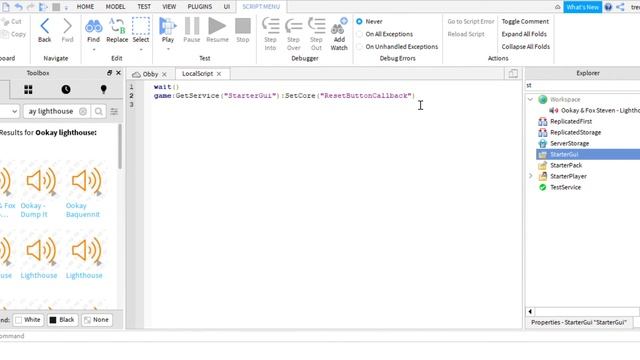Open the Find dropdown arrow
Screen dimensions: 640x360
(93, 50)
